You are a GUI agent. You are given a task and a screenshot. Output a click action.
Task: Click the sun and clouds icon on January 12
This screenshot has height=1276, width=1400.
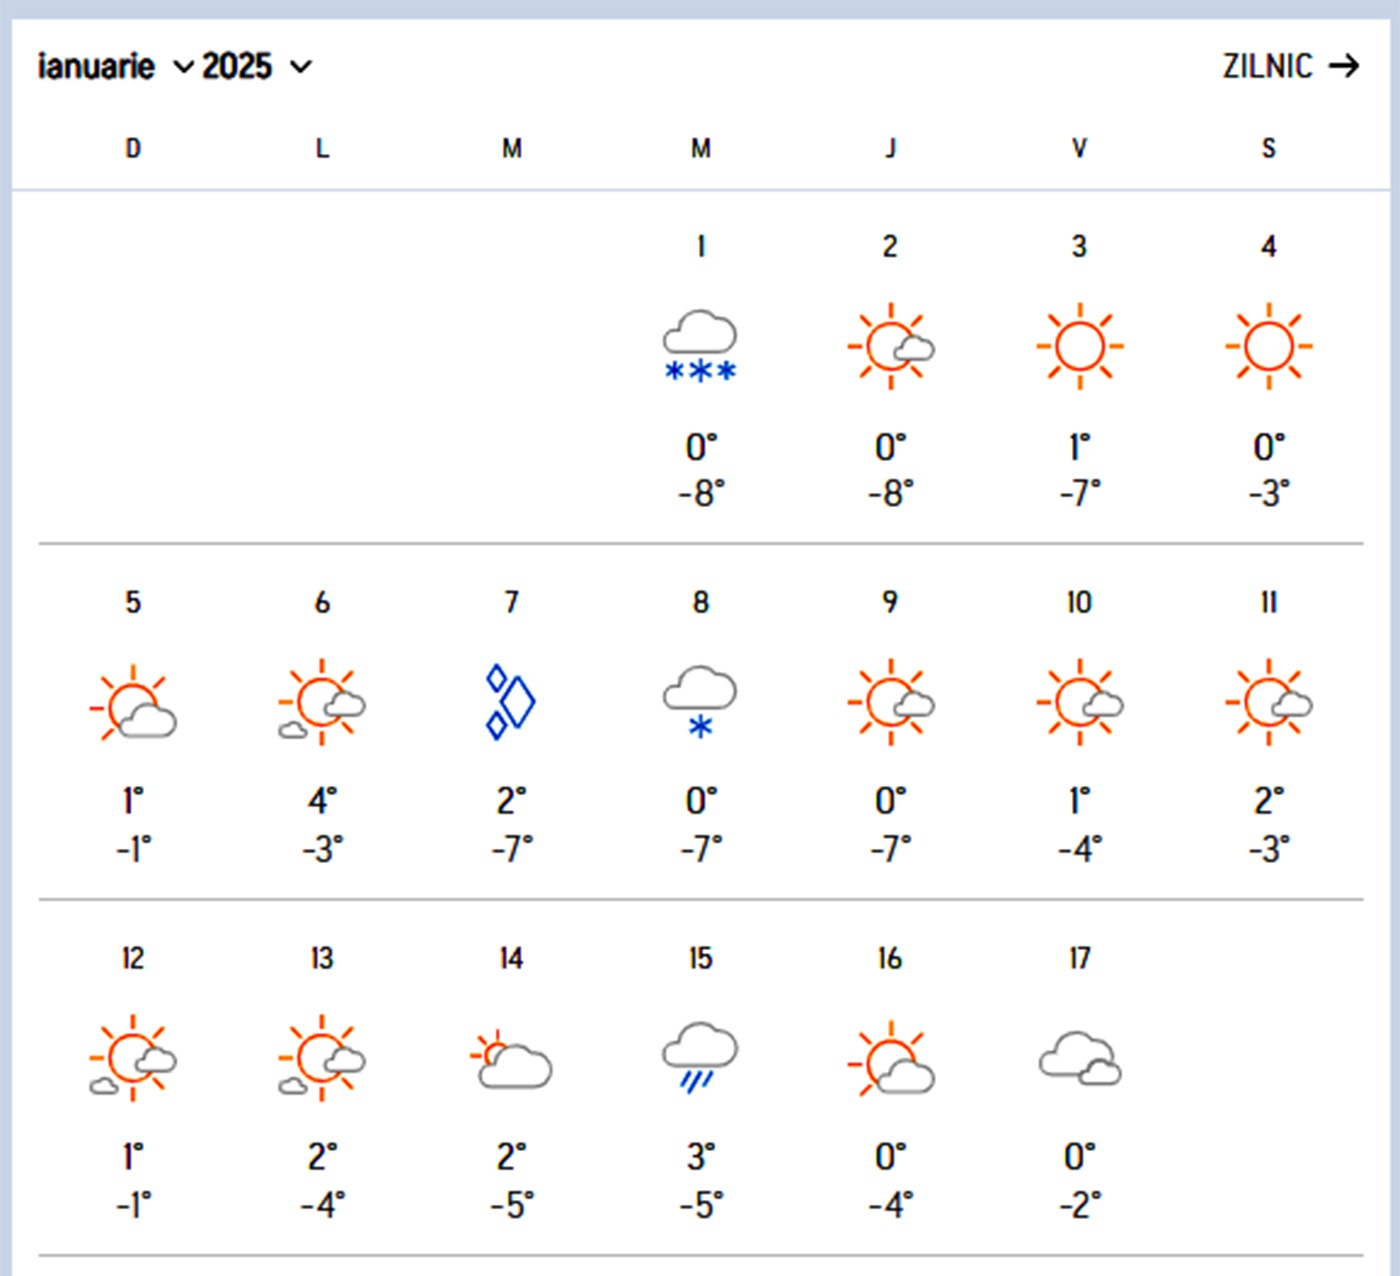pos(133,1058)
